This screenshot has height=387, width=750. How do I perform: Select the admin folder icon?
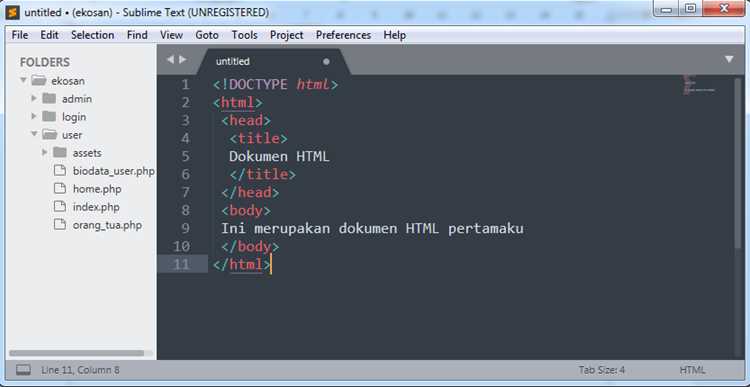pos(49,99)
